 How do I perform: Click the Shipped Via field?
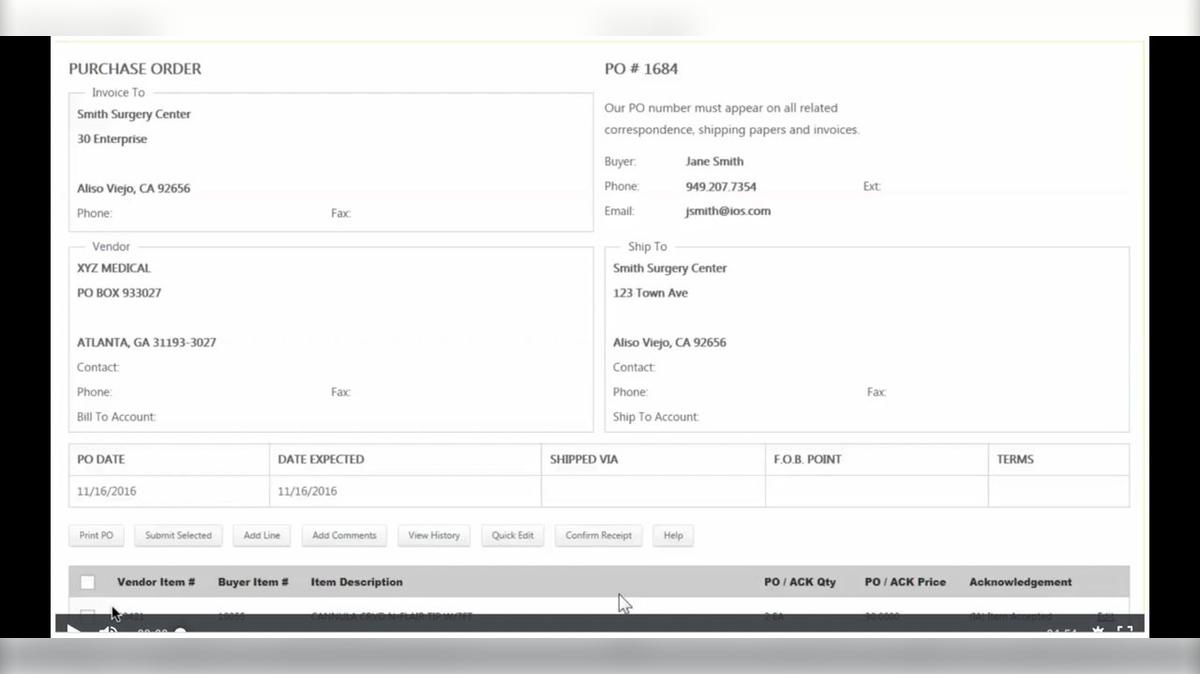(652, 490)
